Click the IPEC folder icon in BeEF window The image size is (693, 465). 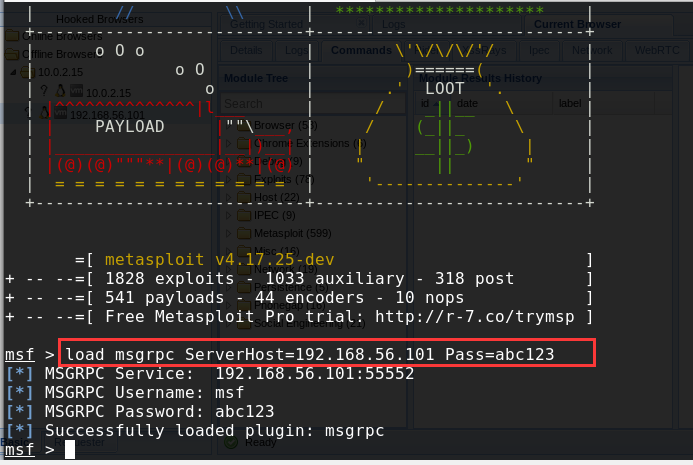click(244, 215)
